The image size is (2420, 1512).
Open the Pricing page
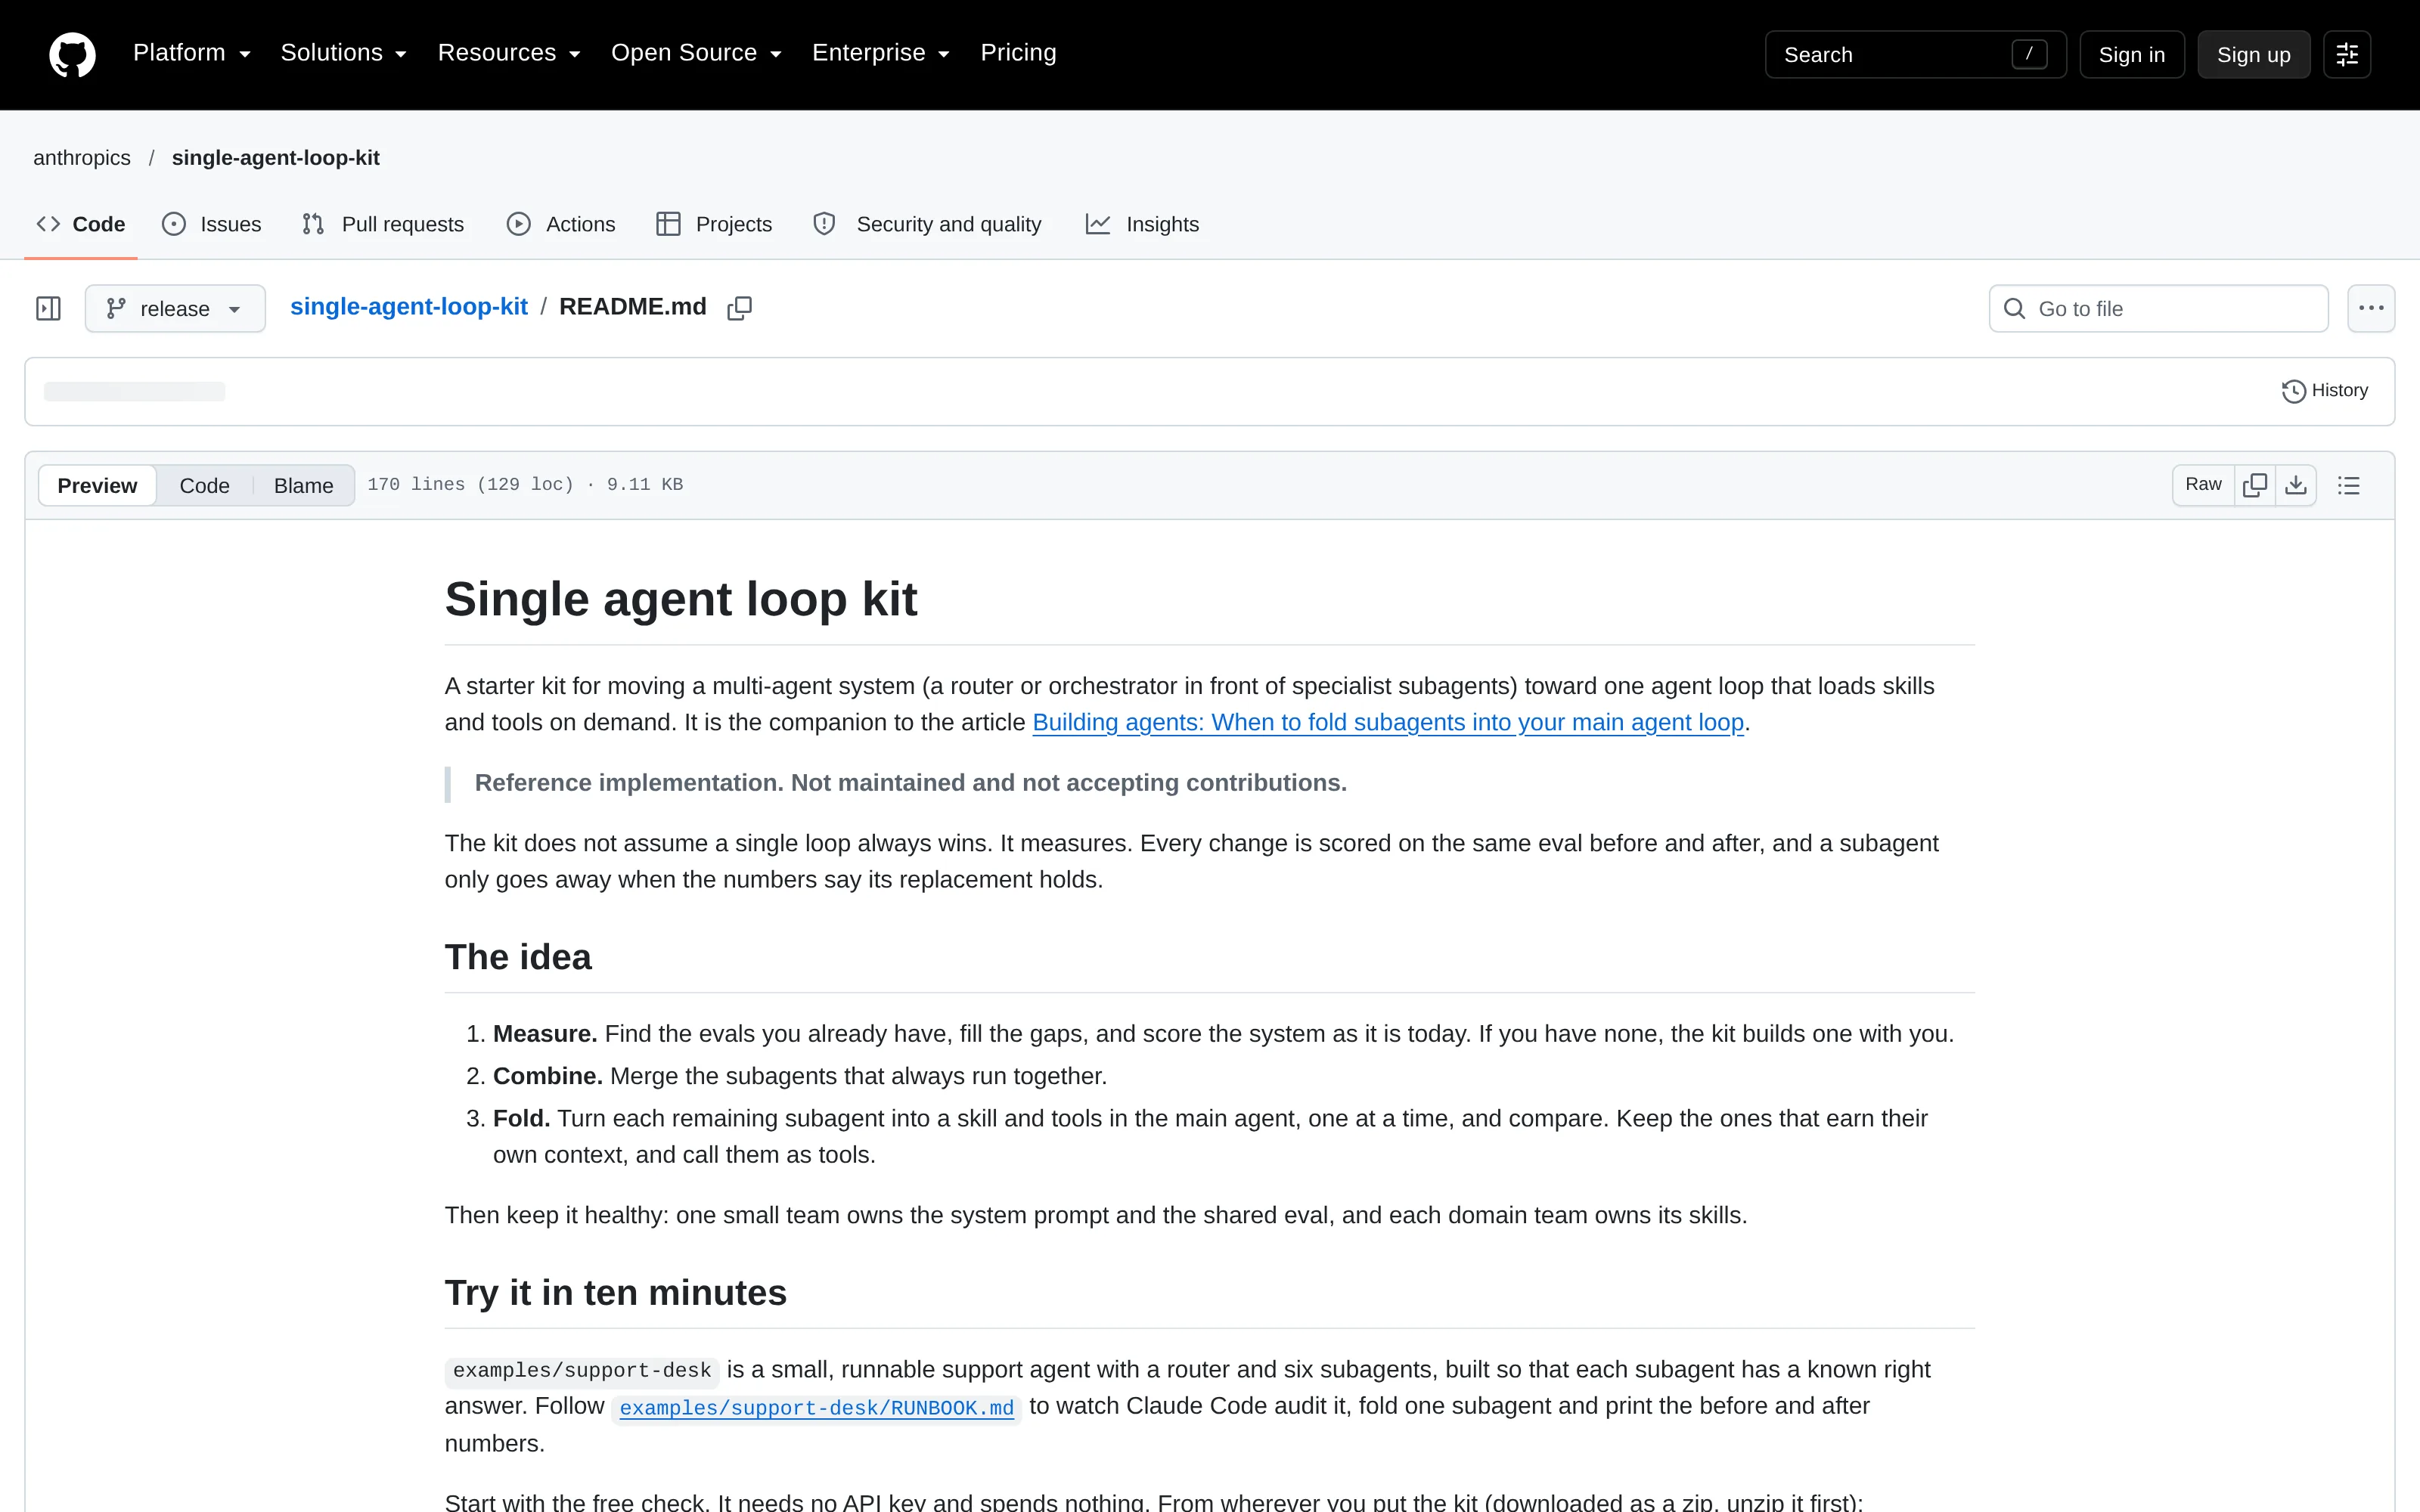[1018, 53]
